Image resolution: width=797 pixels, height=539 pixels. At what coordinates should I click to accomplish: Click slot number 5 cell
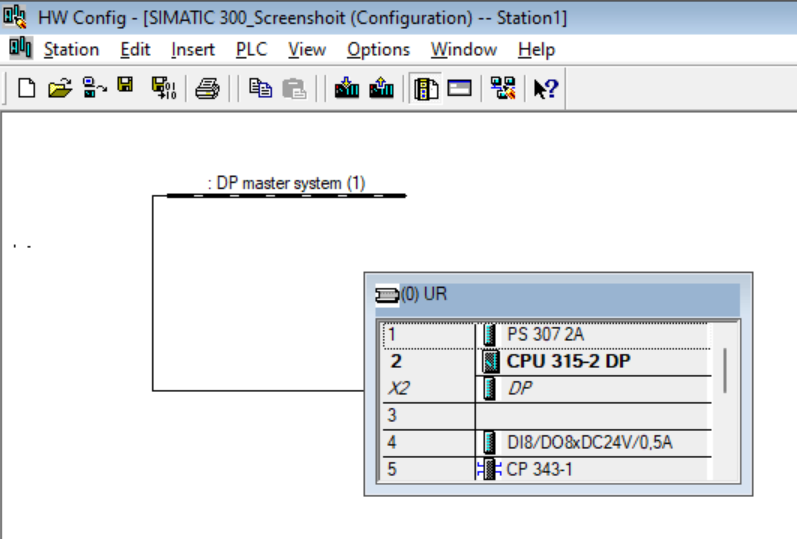tap(428, 469)
